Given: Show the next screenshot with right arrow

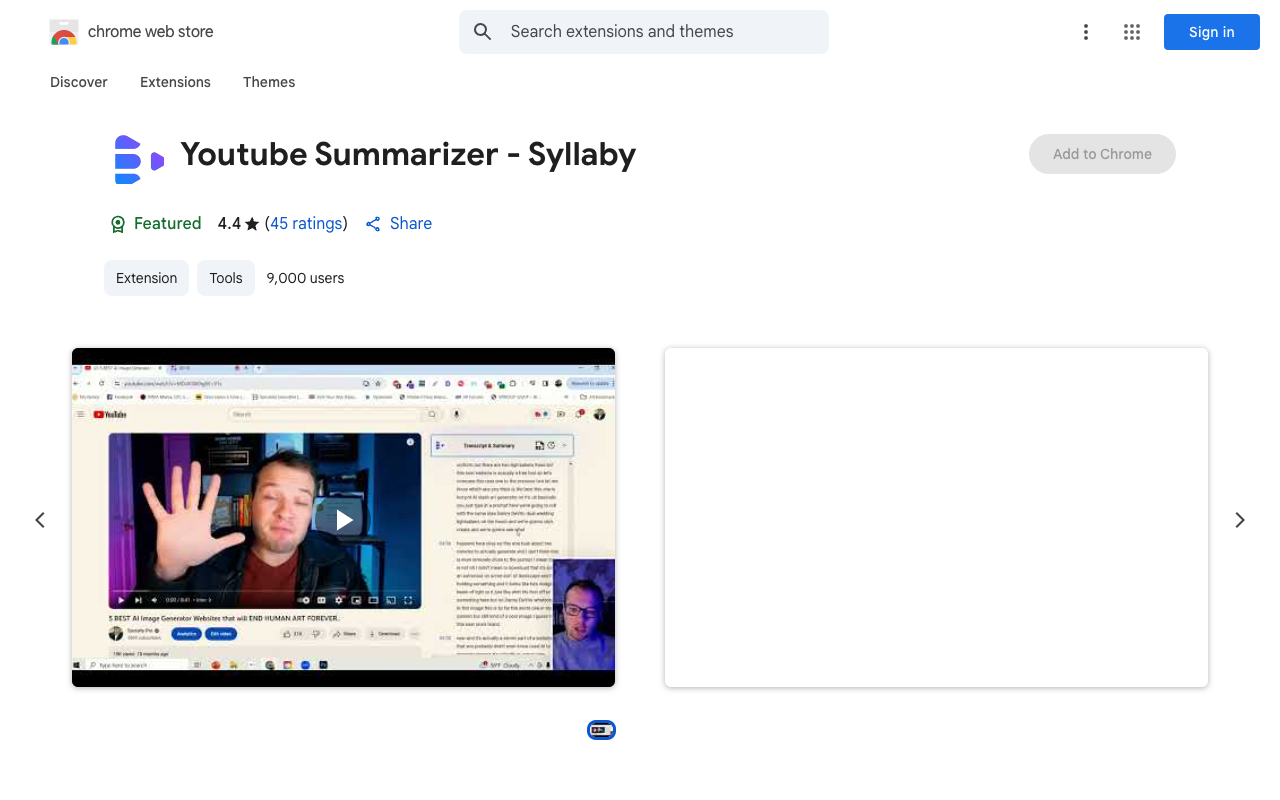Looking at the screenshot, I should click(1240, 520).
